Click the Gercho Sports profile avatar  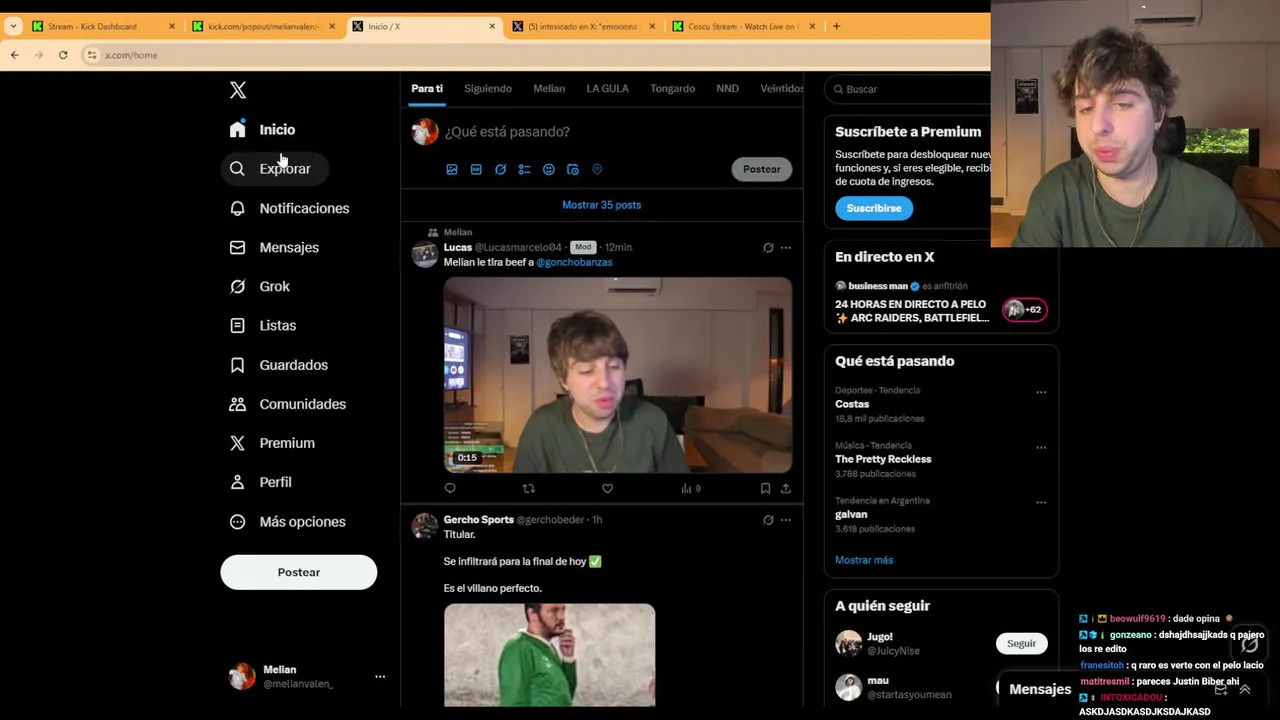[425, 526]
